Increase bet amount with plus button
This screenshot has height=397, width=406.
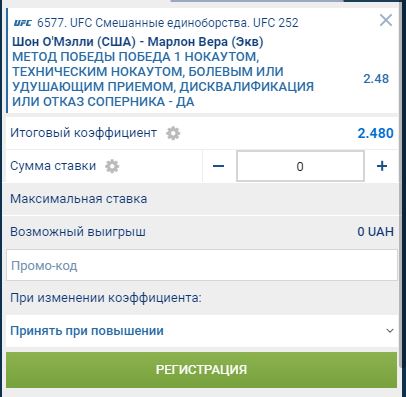(x=382, y=166)
